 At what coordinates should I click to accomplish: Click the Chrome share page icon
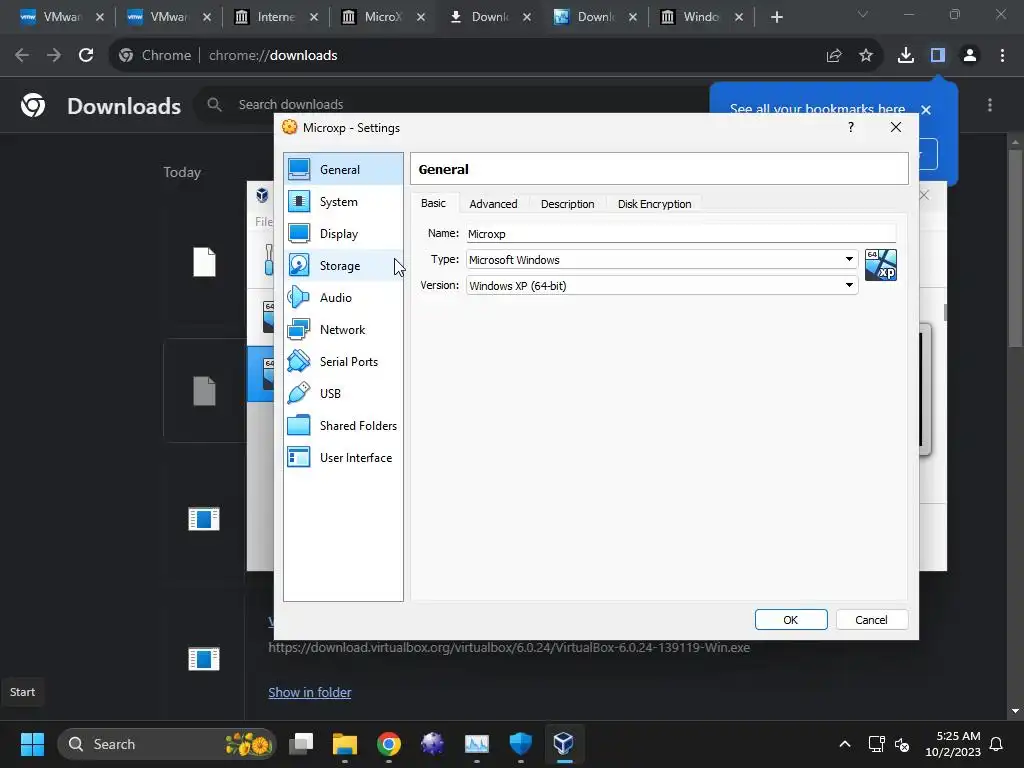(834, 56)
